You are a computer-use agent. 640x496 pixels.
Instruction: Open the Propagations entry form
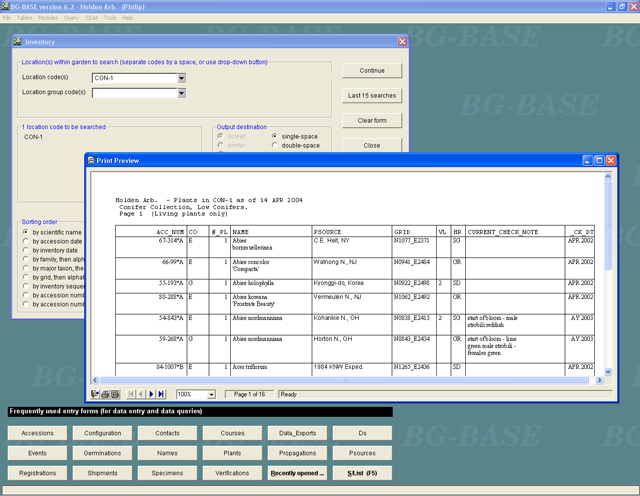[x=298, y=453]
